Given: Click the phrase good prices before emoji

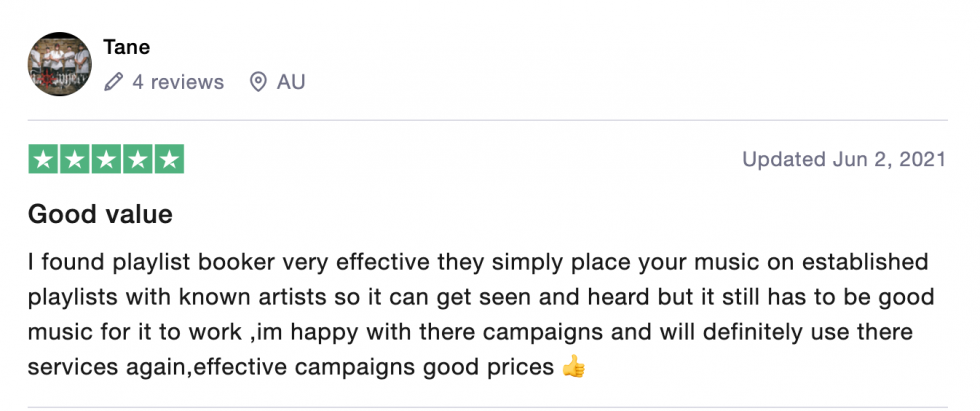Looking at the screenshot, I should [488, 368].
